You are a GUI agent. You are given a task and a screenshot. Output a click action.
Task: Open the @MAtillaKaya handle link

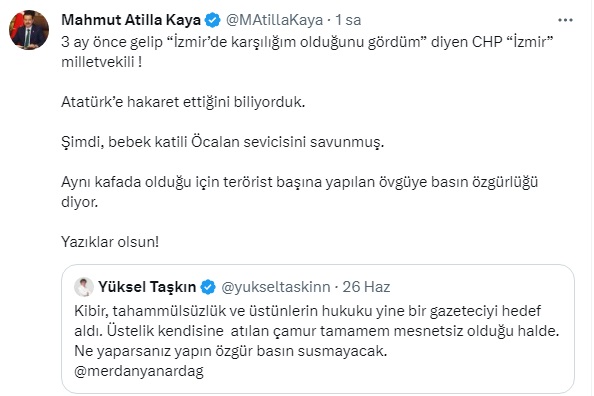click(274, 20)
